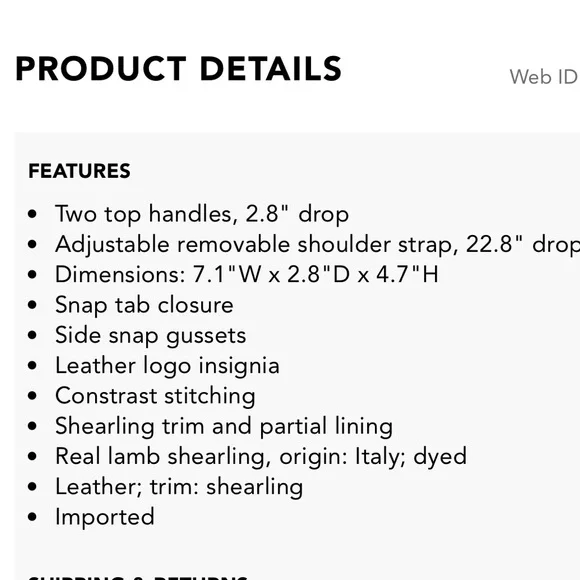The width and height of the screenshot is (580, 580).
Task: Click 'Leather logo insignia' feature
Action: 167,366
